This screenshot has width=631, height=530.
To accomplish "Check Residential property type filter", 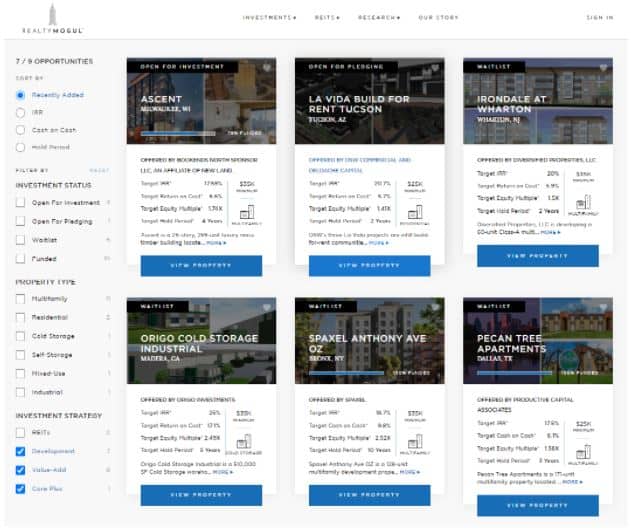I will (21, 317).
